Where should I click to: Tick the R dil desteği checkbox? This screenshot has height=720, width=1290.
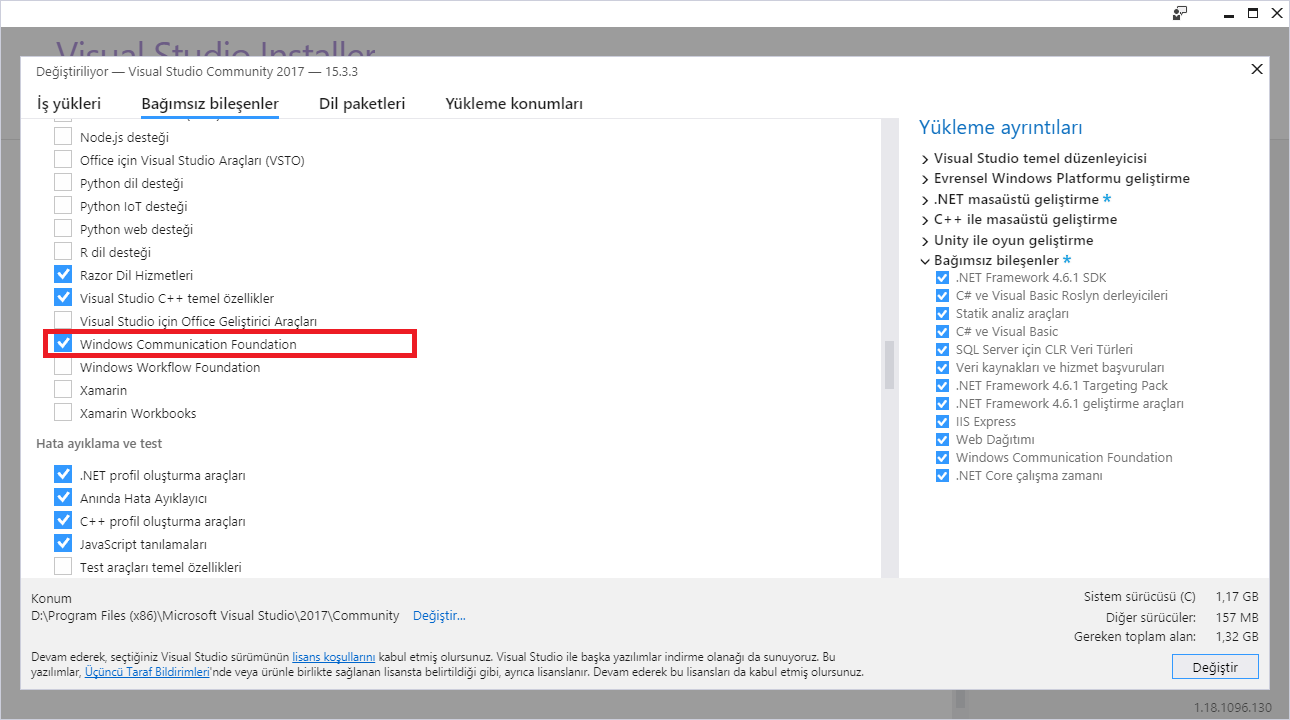tap(63, 252)
